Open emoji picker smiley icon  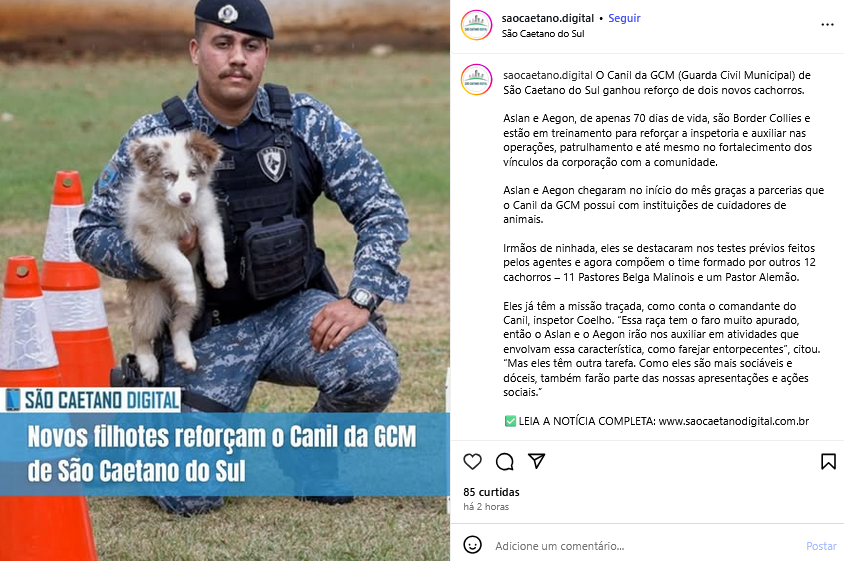tap(472, 545)
